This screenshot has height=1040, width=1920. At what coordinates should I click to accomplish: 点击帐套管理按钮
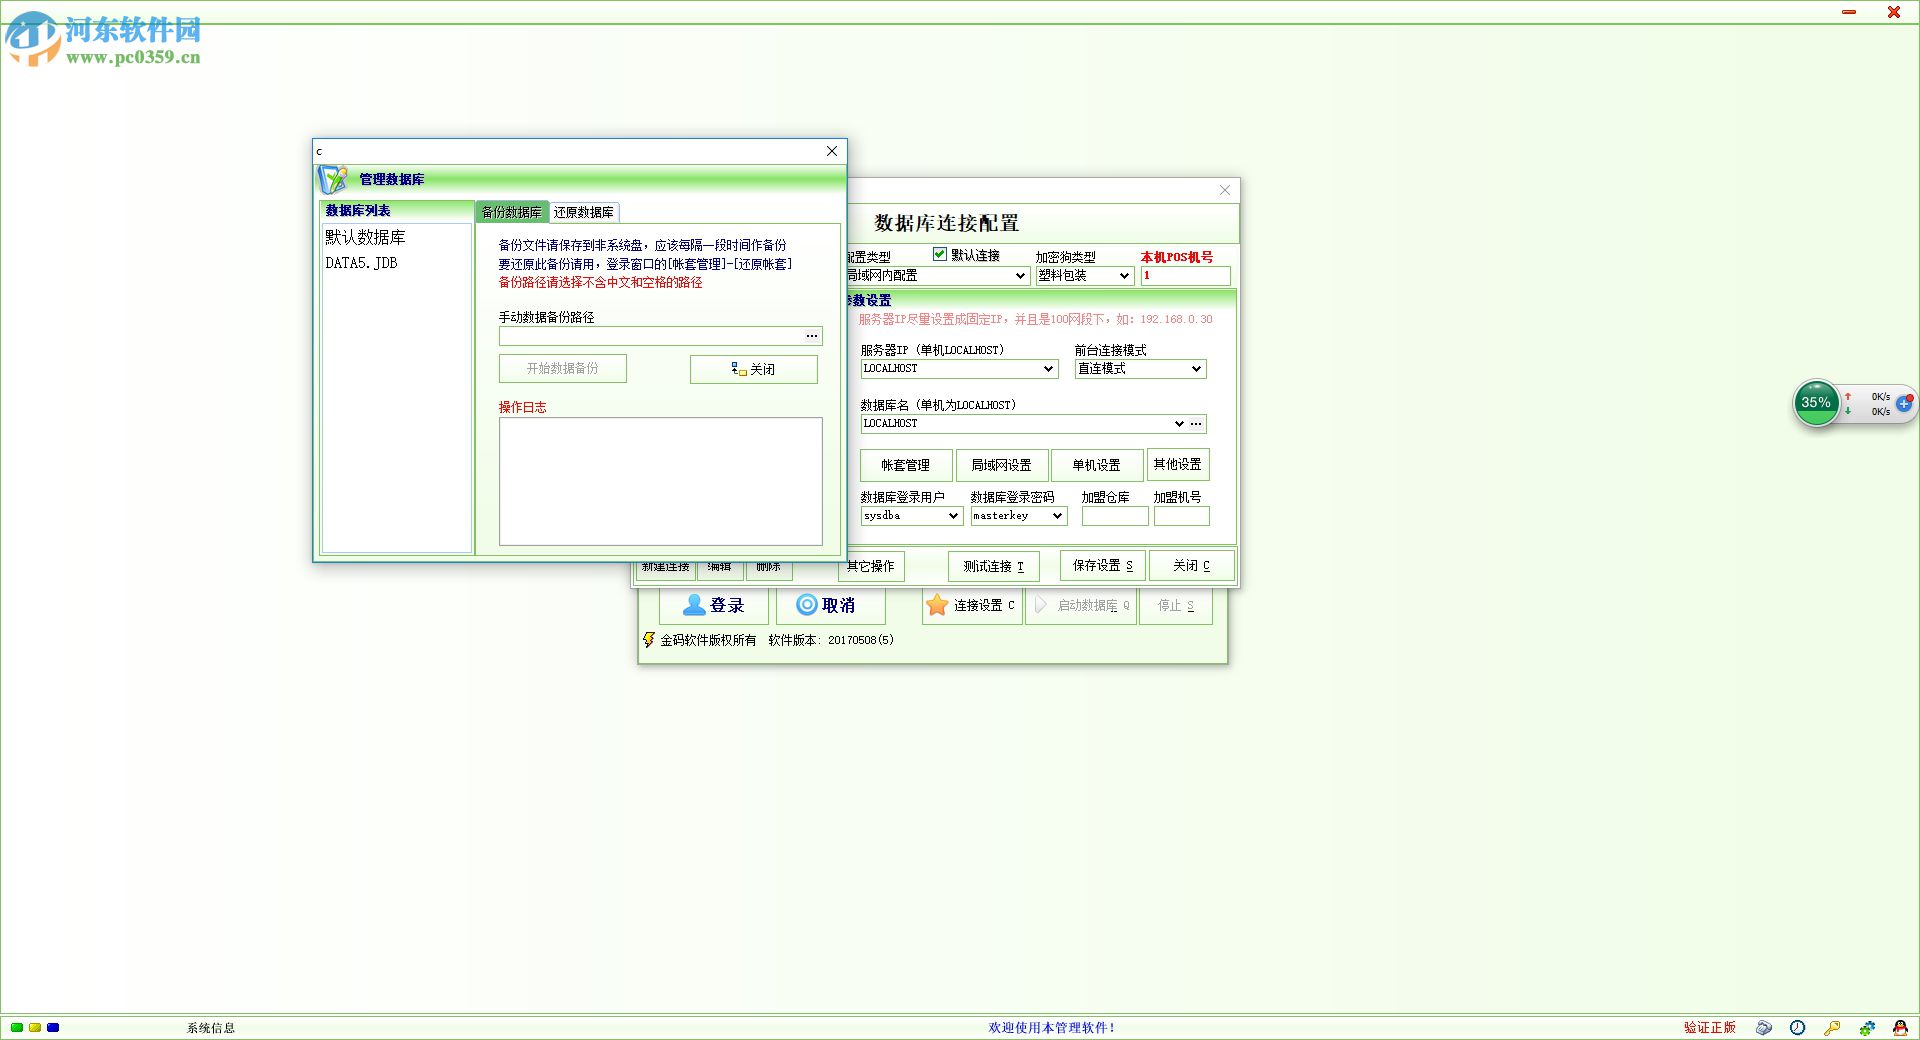(x=905, y=464)
